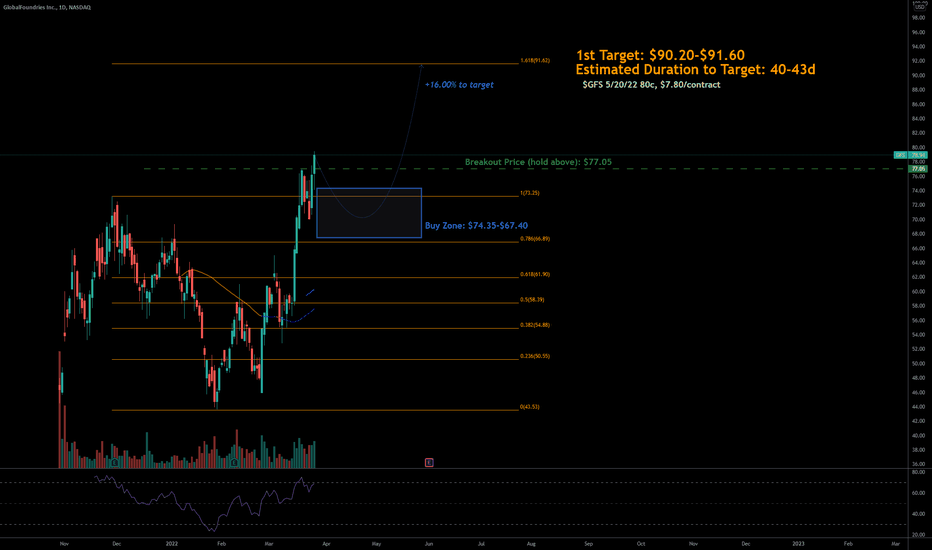Screen dimensions: 932x550
Task: Click the 0.382(54.88) Fibonacci level label
Action: (x=535, y=325)
